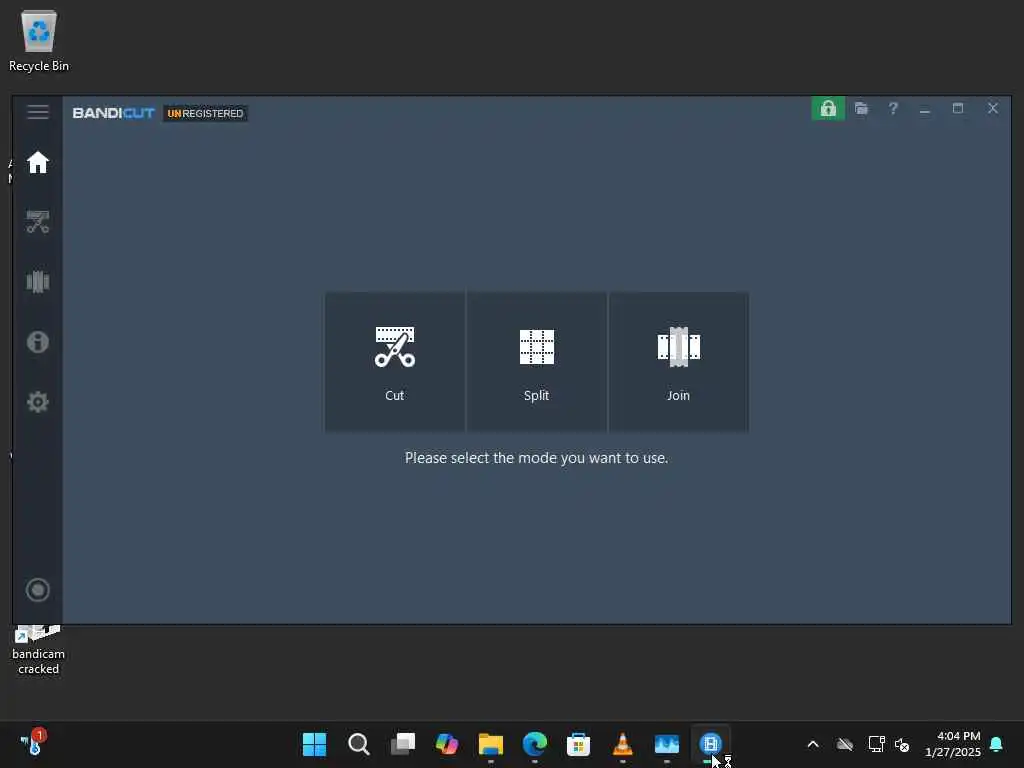1024x768 pixels.
Task: Open taskbar Search
Action: (x=359, y=744)
